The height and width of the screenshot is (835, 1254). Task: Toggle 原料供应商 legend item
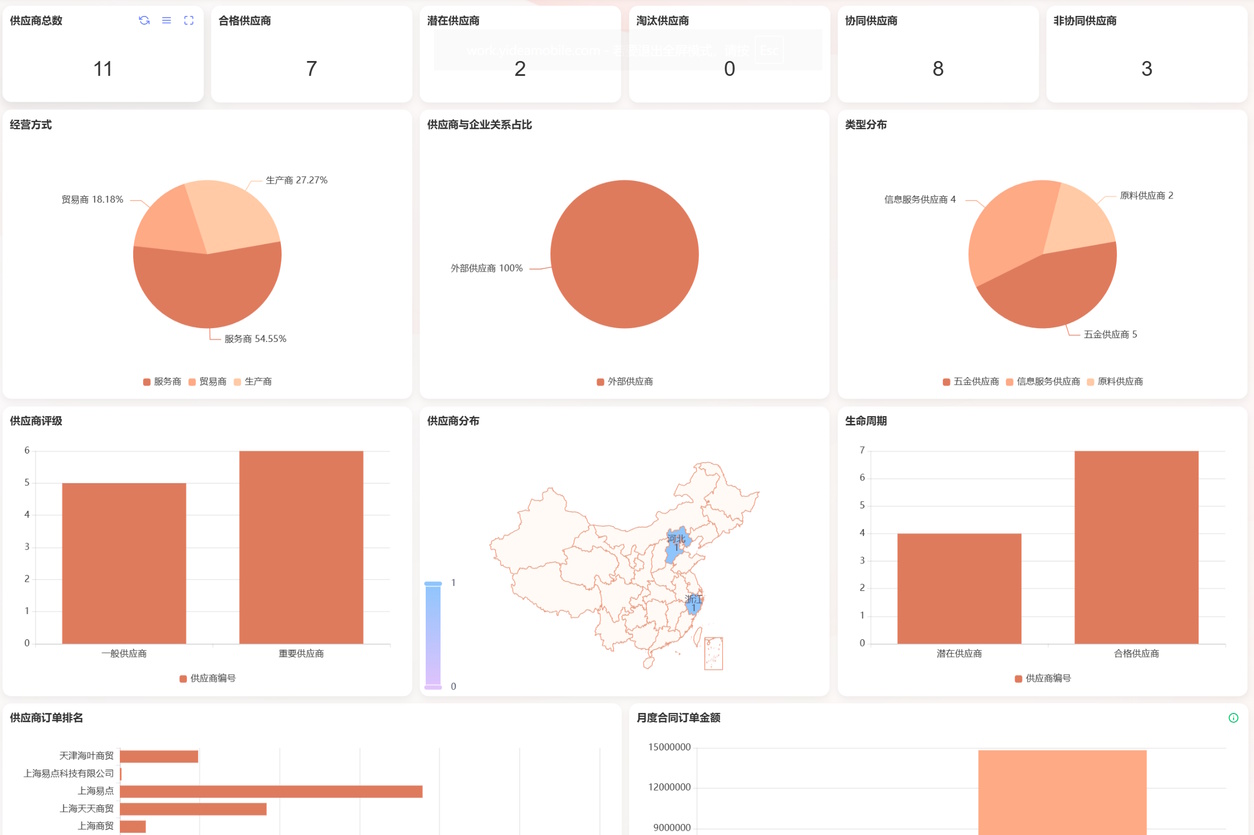coord(1115,382)
